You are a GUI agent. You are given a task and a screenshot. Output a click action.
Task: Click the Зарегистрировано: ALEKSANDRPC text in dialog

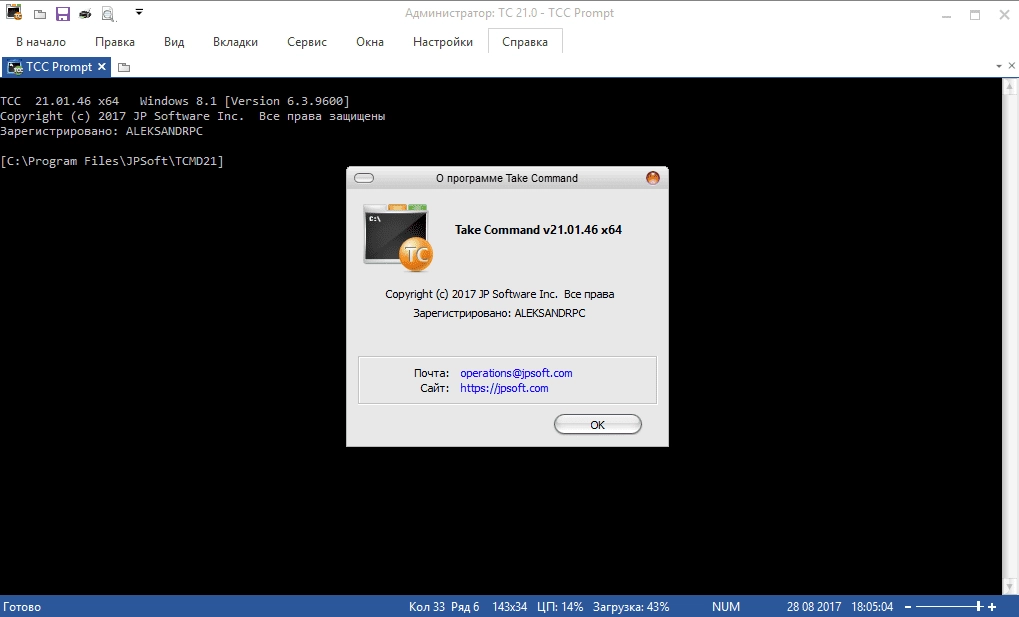pyautogui.click(x=499, y=313)
